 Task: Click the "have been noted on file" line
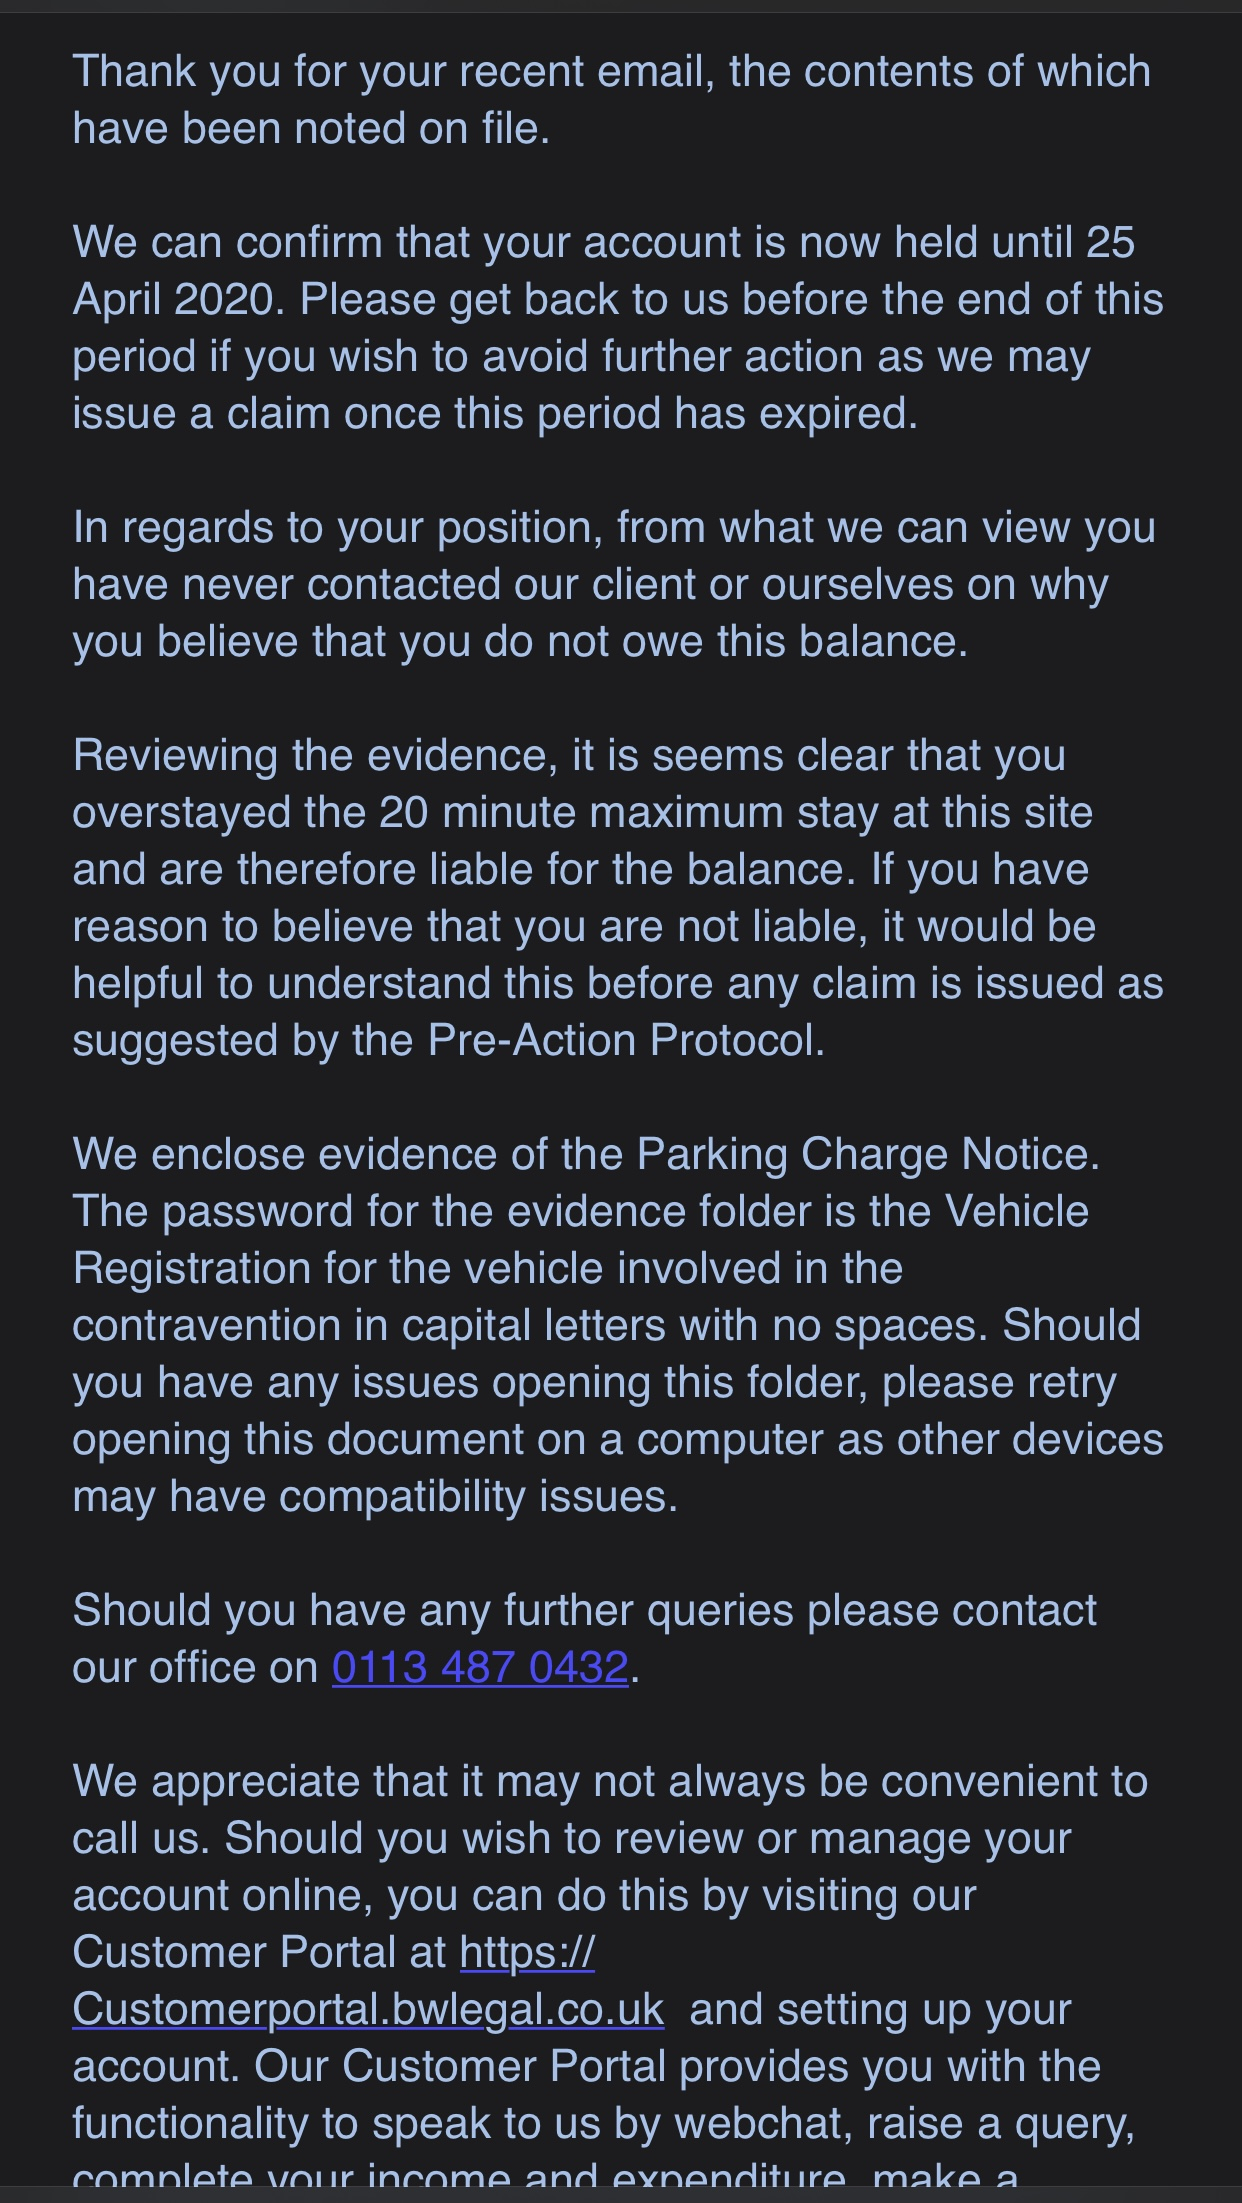tap(311, 129)
